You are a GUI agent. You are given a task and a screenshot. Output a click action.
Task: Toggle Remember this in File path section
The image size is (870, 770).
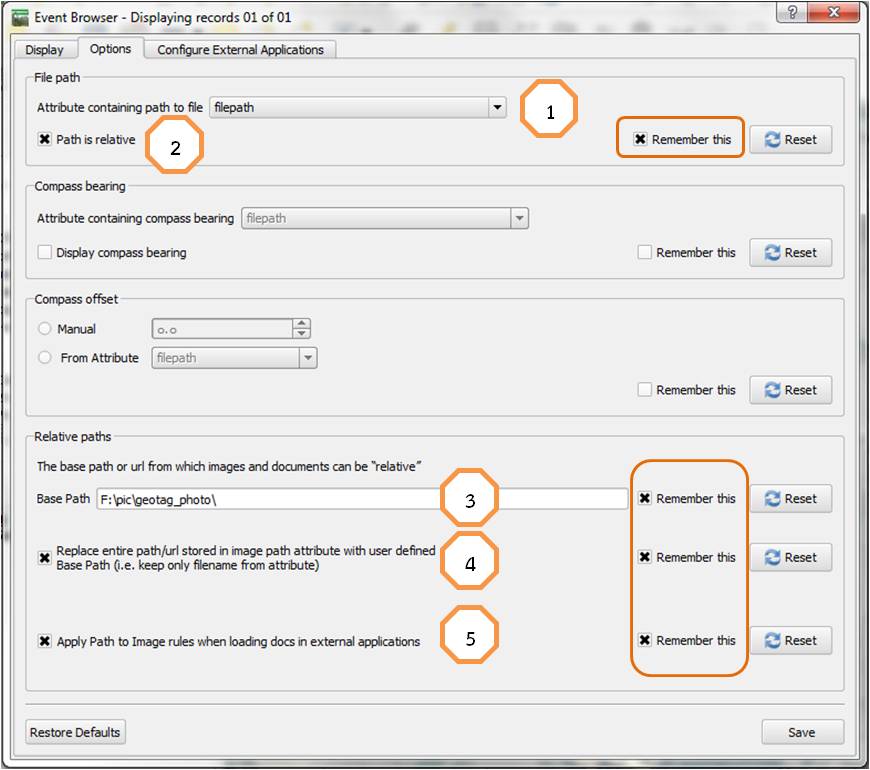point(640,139)
